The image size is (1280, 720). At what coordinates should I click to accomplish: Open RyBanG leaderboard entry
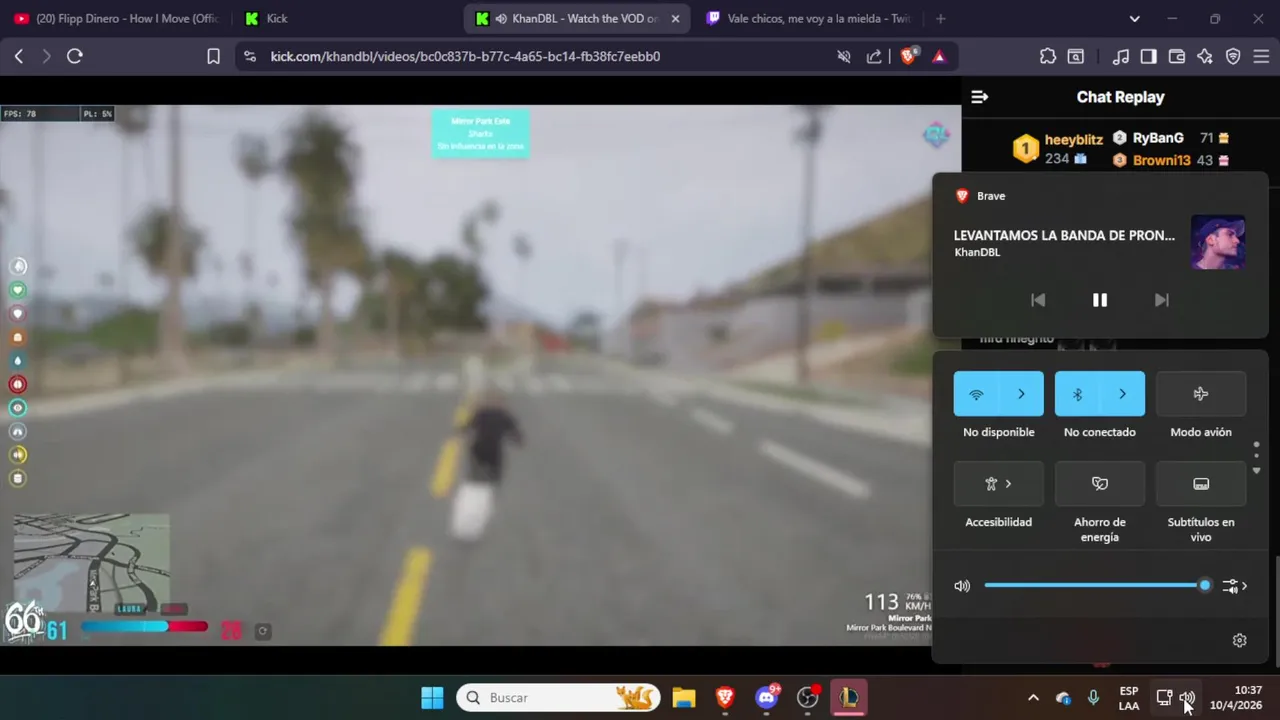[1171, 138]
